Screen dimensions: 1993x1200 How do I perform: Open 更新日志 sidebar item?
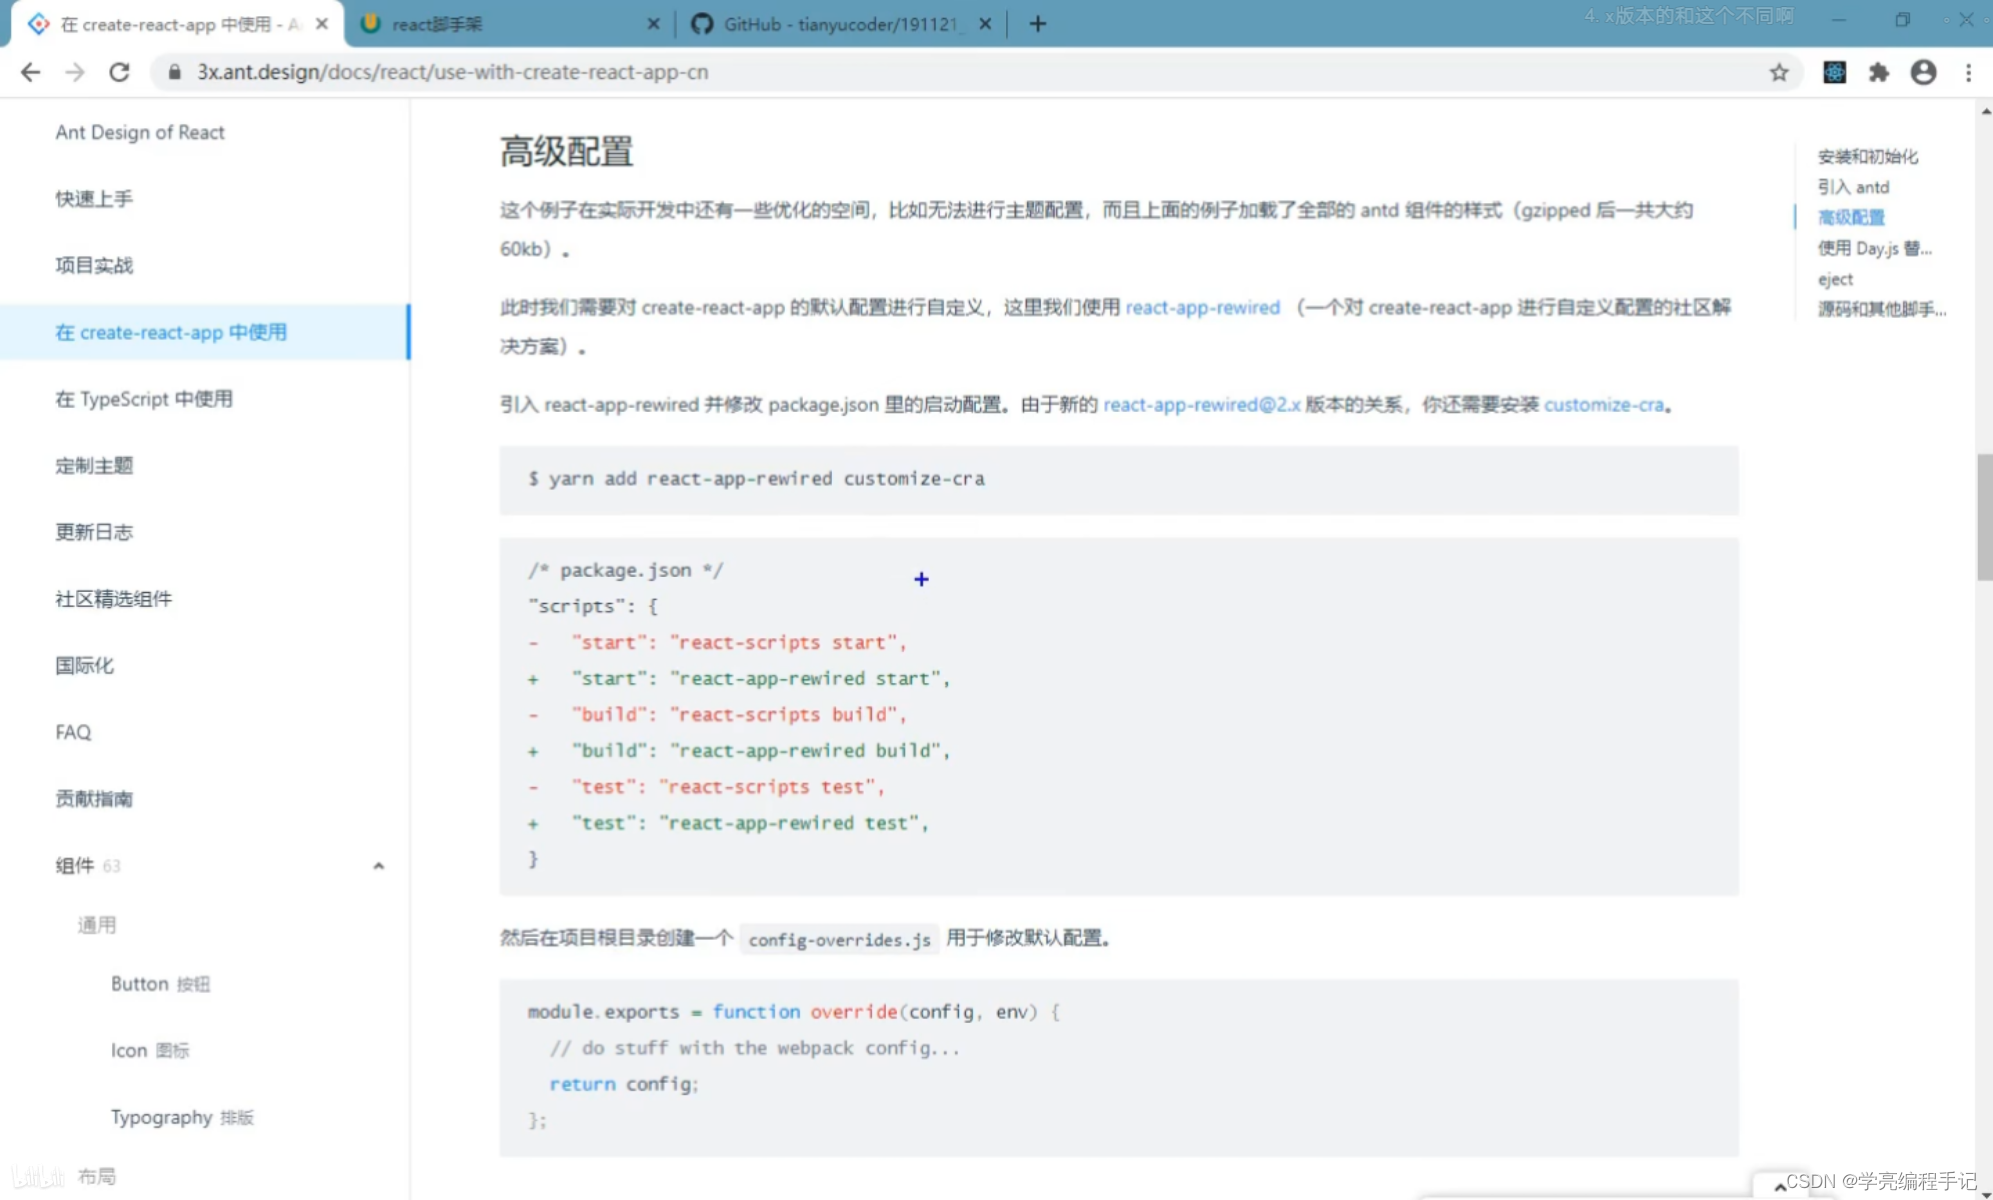pyautogui.click(x=94, y=532)
